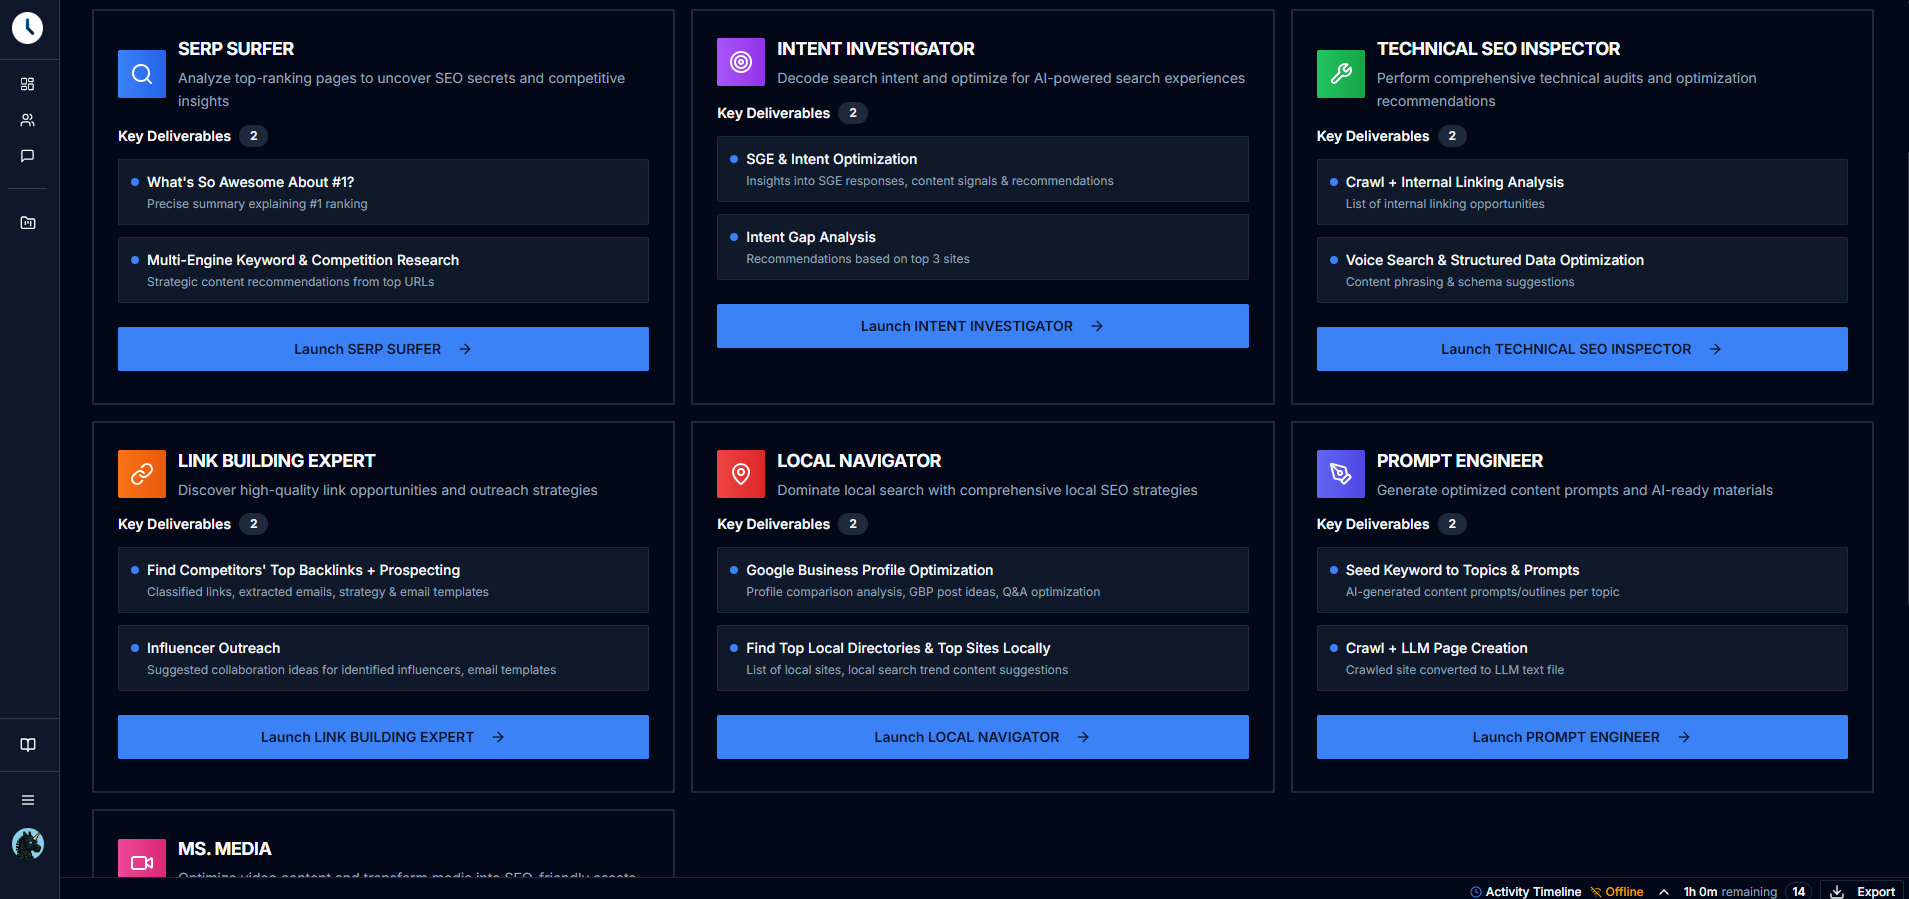The height and width of the screenshot is (899, 1909).
Task: Open Activity Timeline in the bottom bar
Action: (1526, 892)
